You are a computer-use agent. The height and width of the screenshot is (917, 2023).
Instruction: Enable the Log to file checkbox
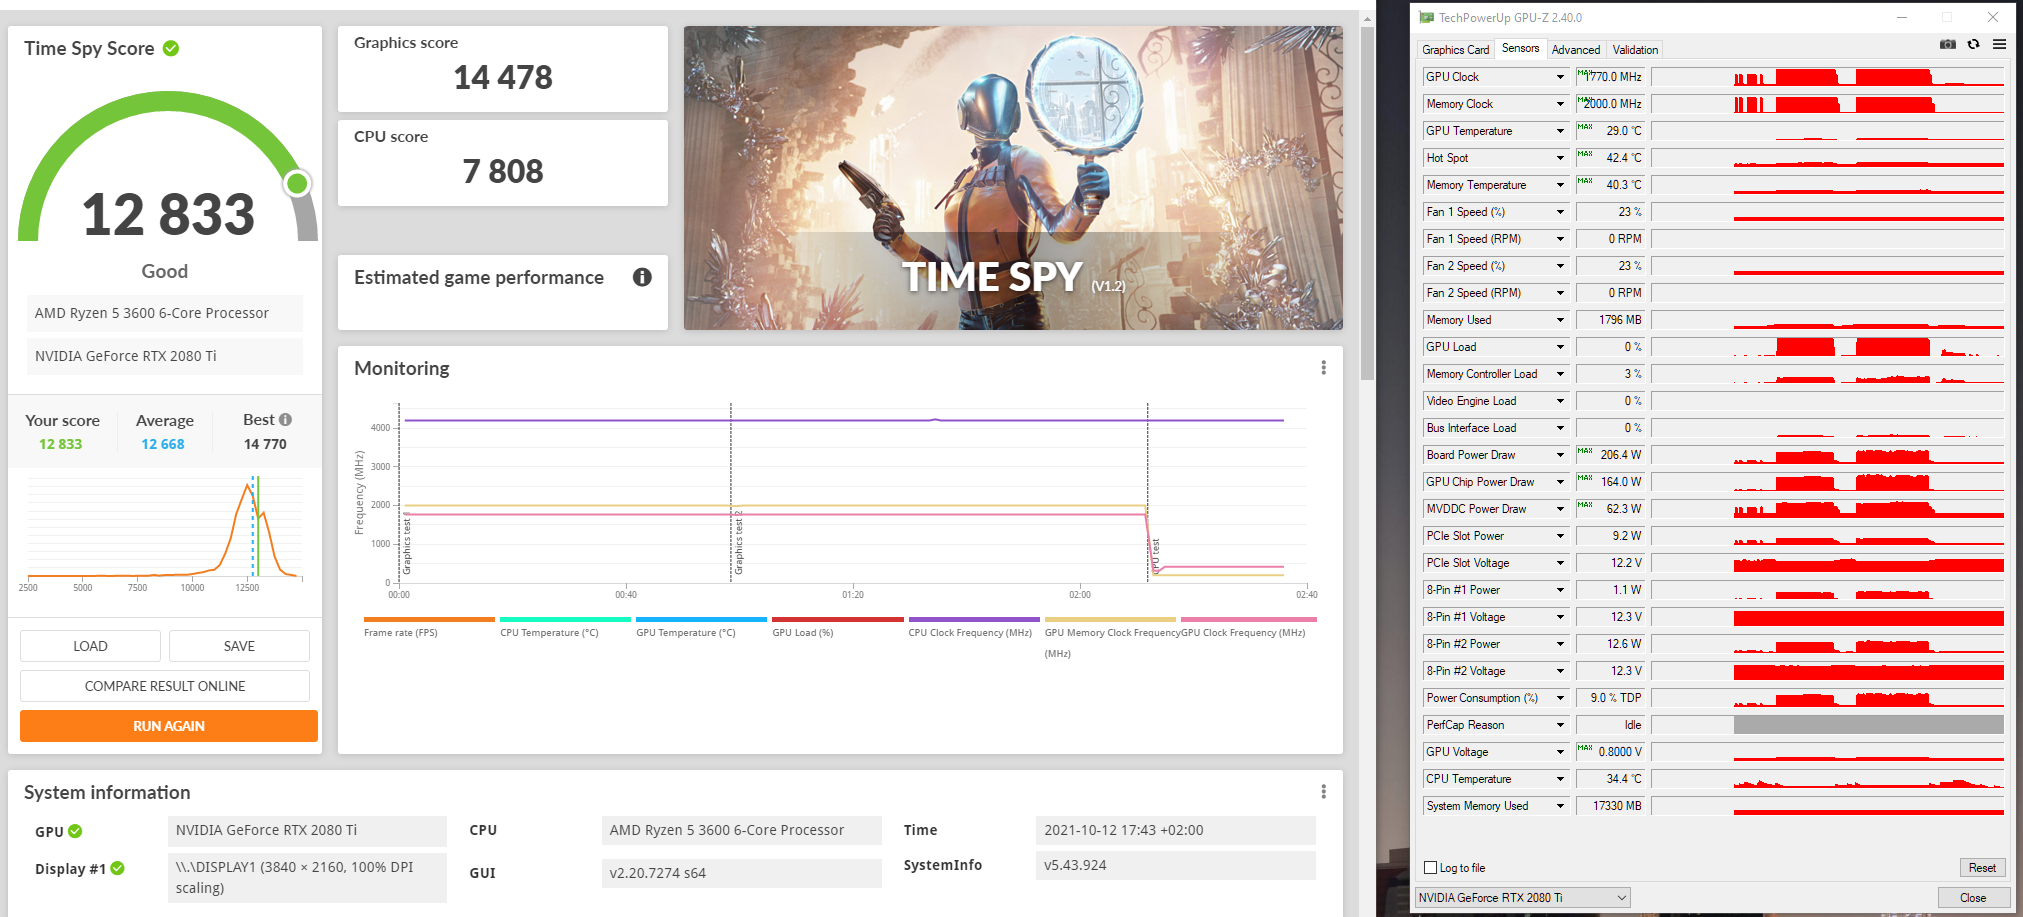click(x=1430, y=868)
